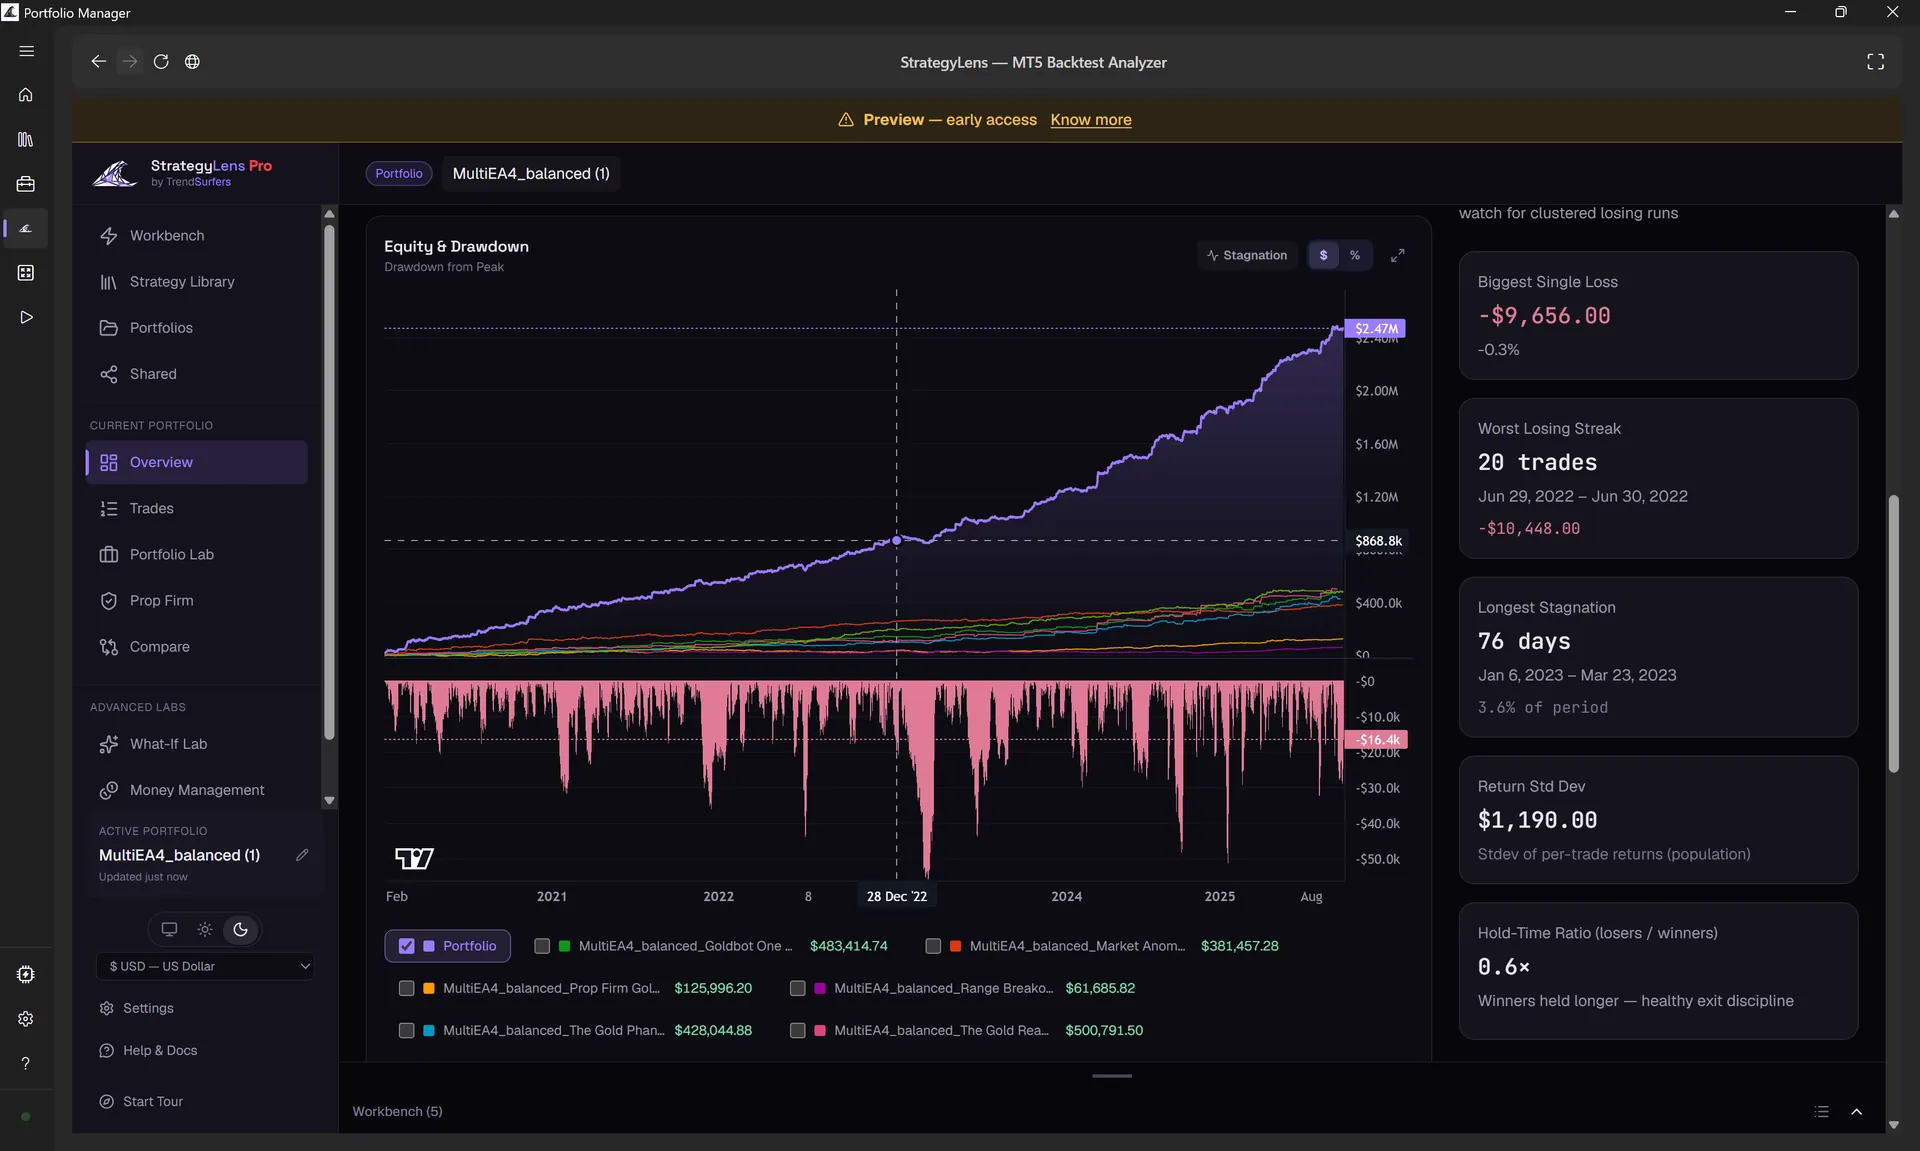This screenshot has width=1920, height=1151.
Task: Switch to light theme sun icon
Action: (x=205, y=929)
